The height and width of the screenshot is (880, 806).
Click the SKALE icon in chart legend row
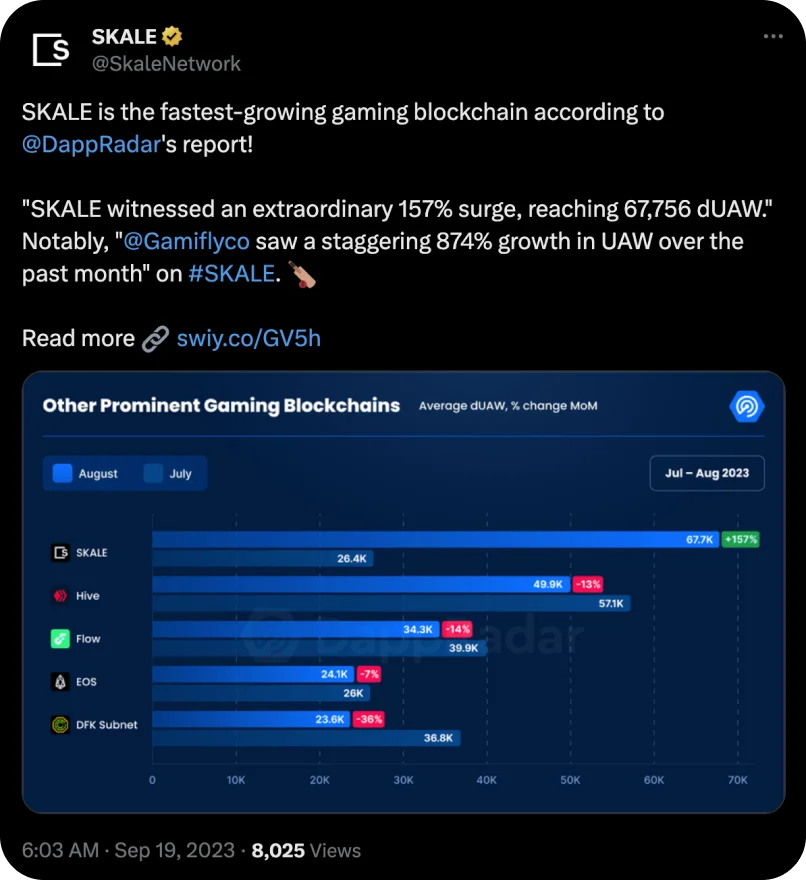(x=61, y=553)
